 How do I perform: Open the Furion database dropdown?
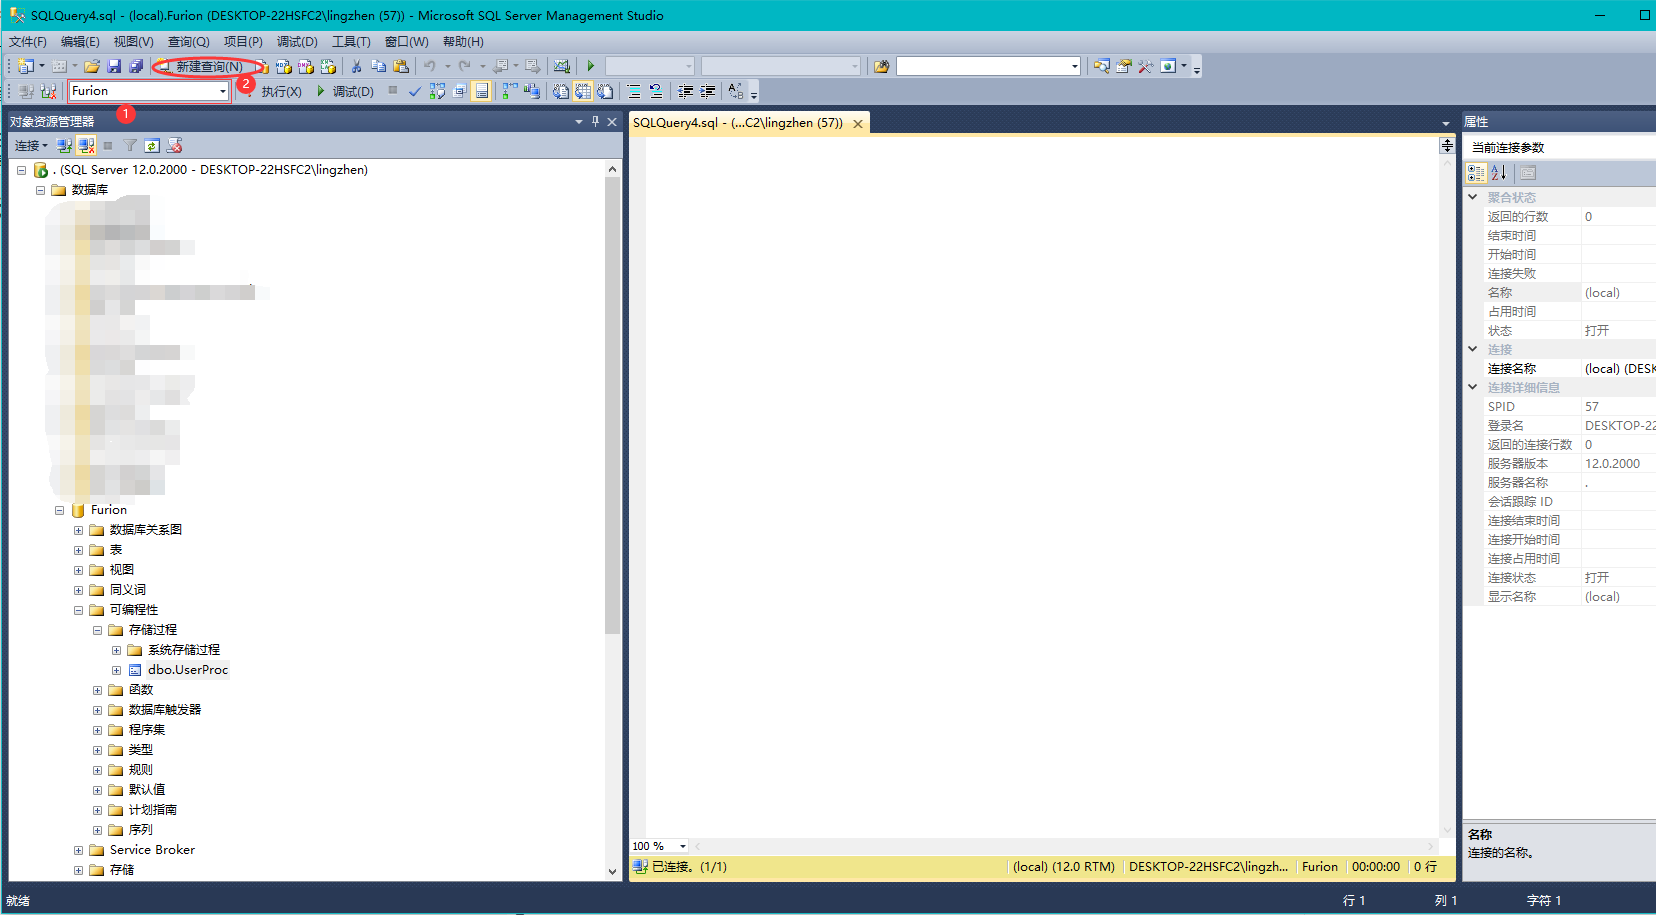pyautogui.click(x=225, y=90)
